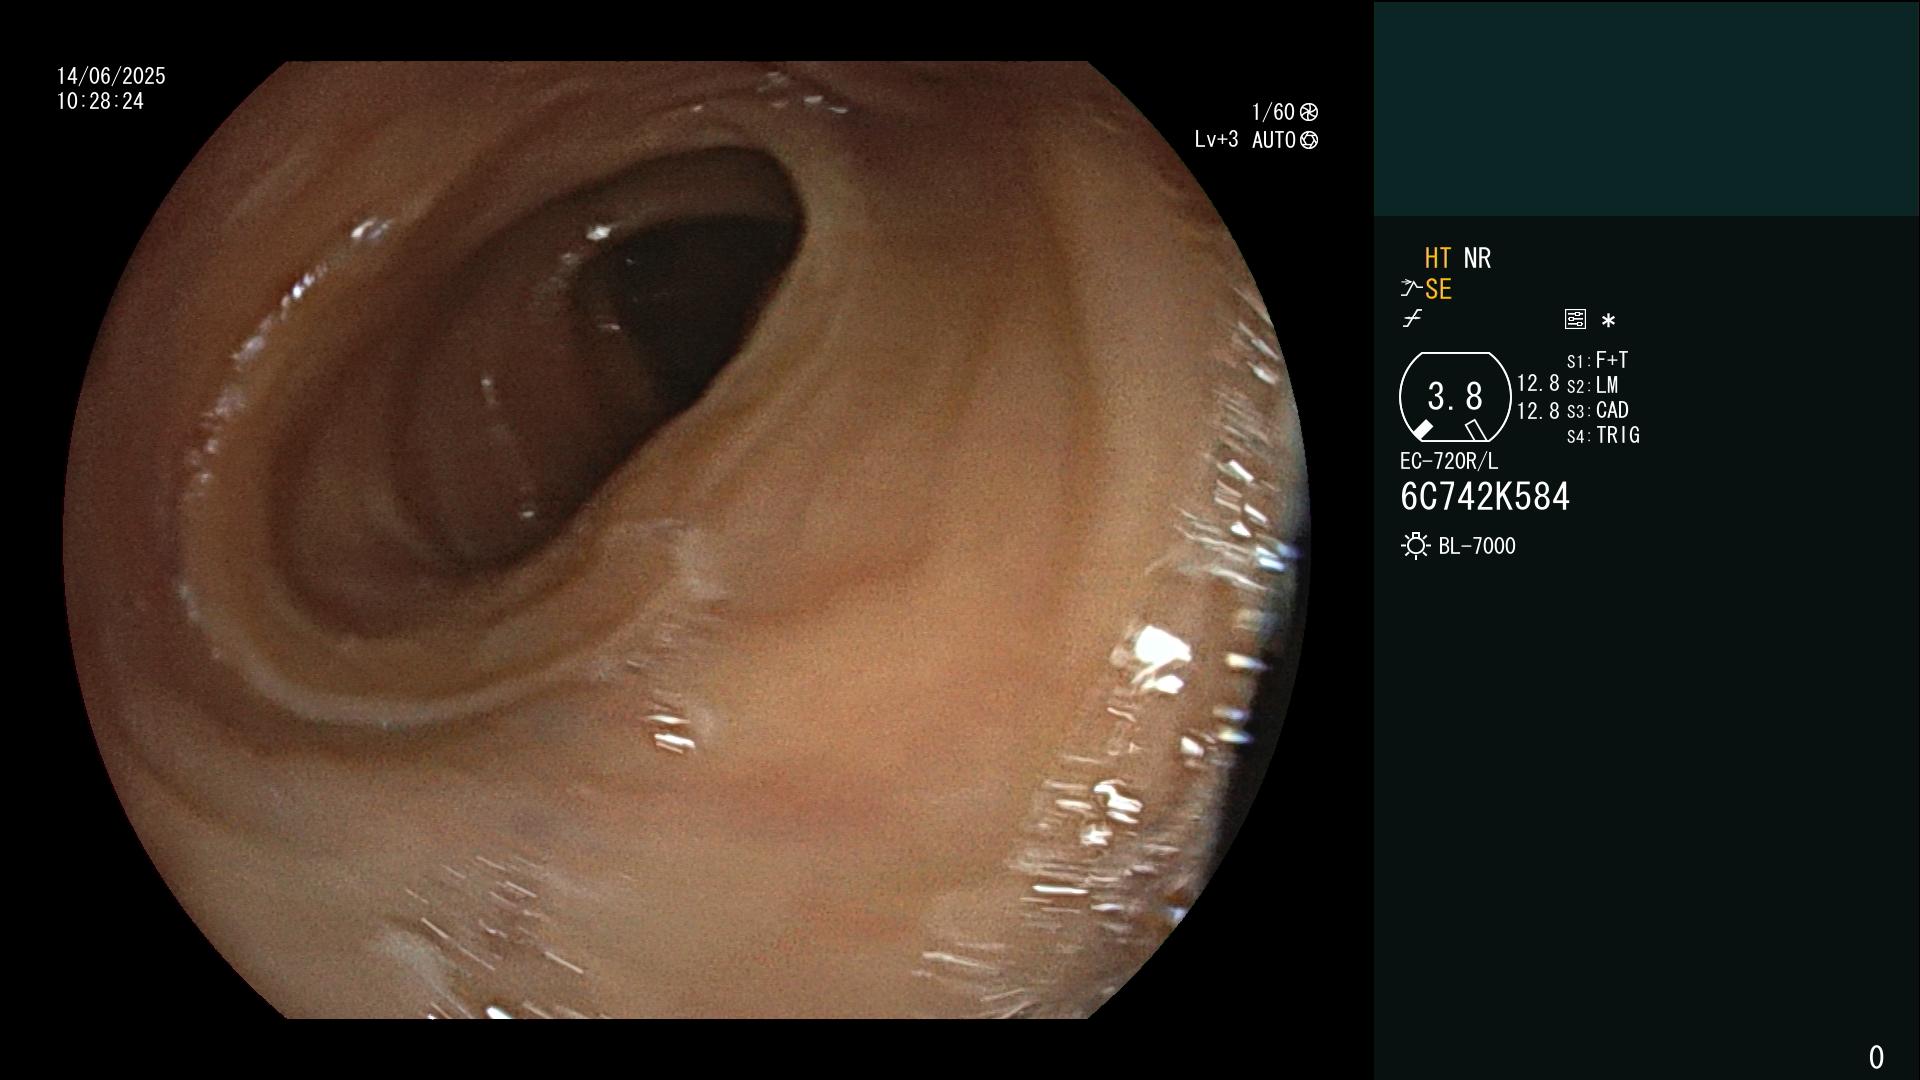Viewport: 1920px width, 1080px height.
Task: Click the iris icon beside AUTO
Action: 1309,141
